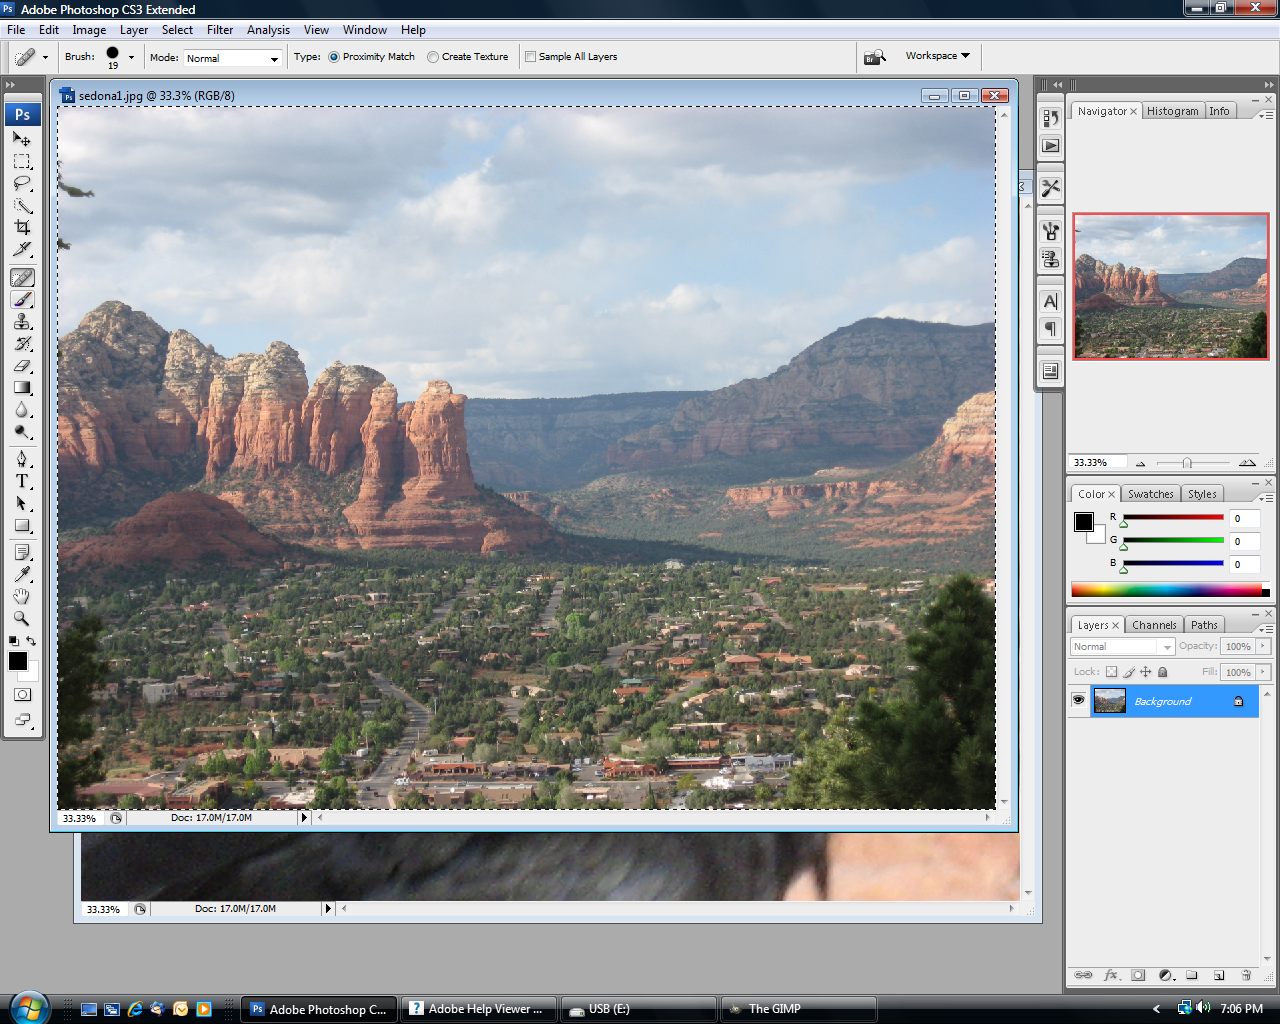Select the Dodge tool

click(x=22, y=432)
